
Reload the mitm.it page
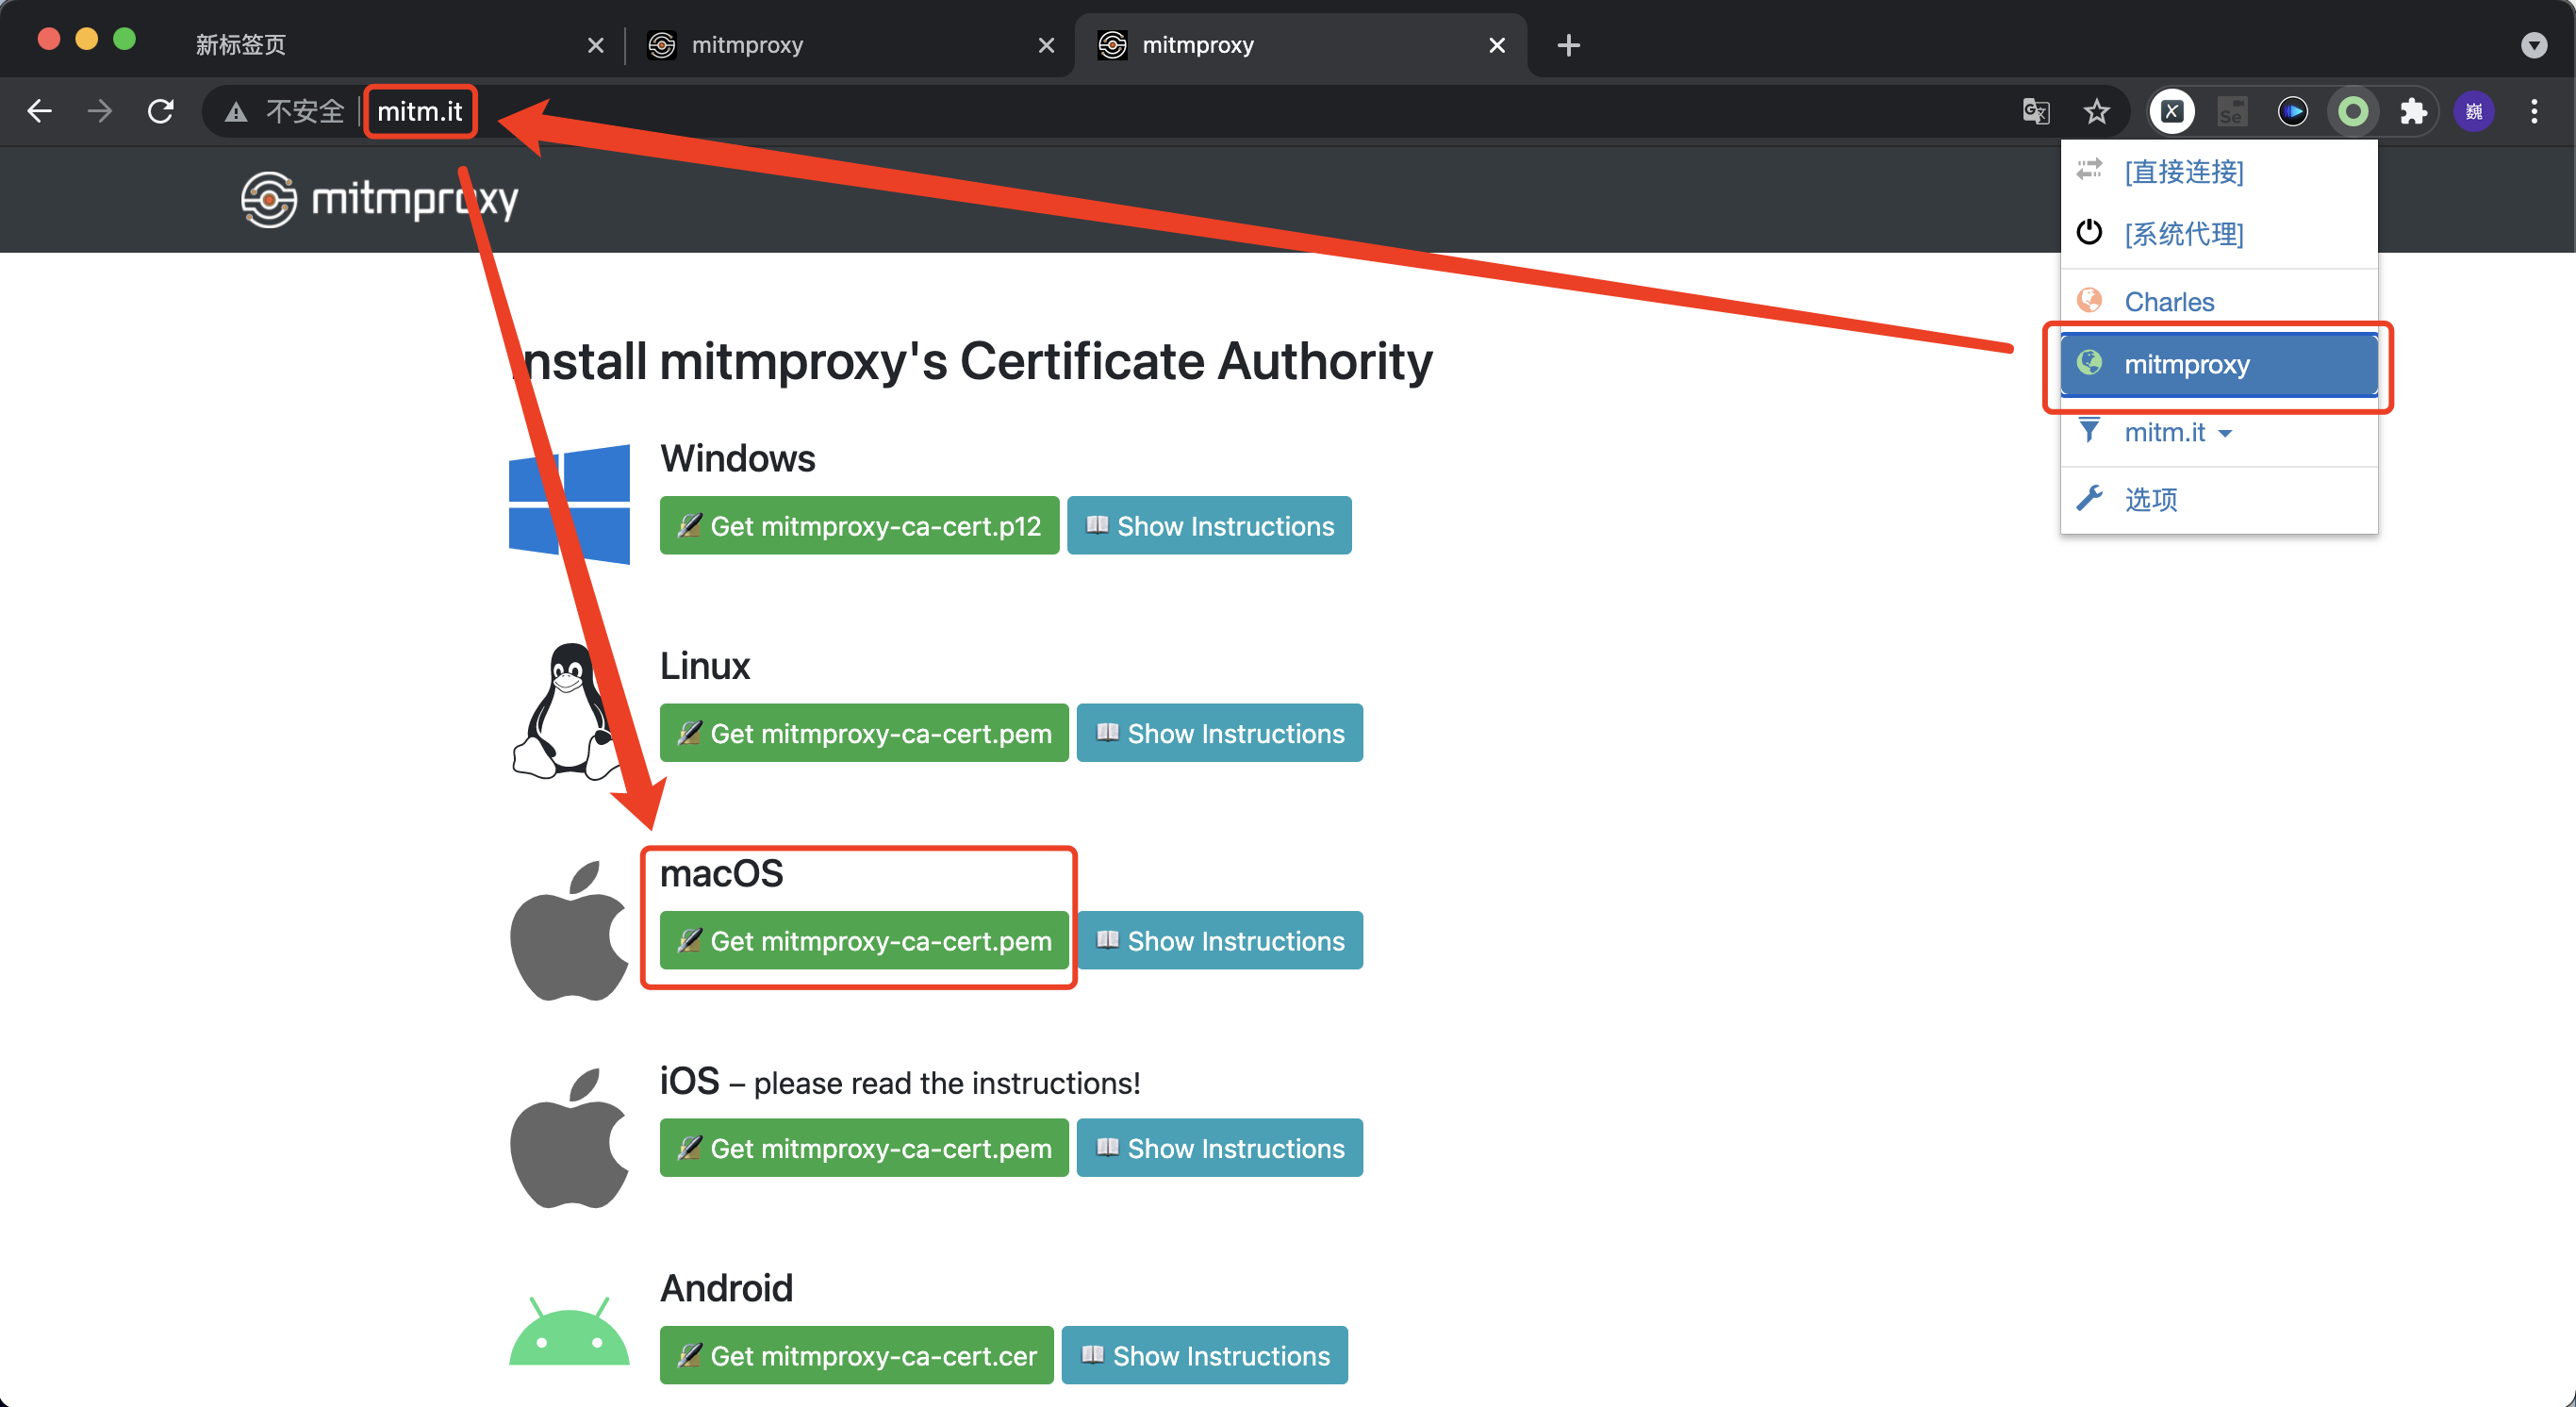pyautogui.click(x=161, y=111)
